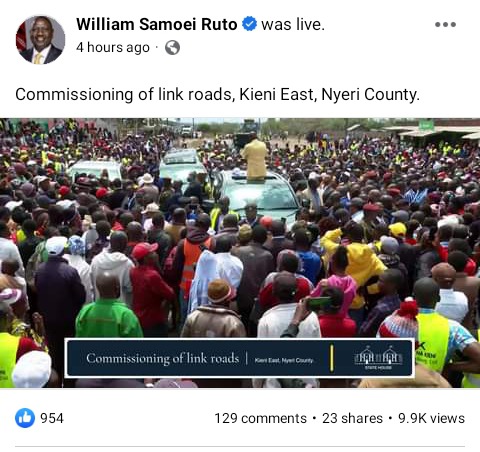
Task: View the 129 comments
Action: click(260, 418)
